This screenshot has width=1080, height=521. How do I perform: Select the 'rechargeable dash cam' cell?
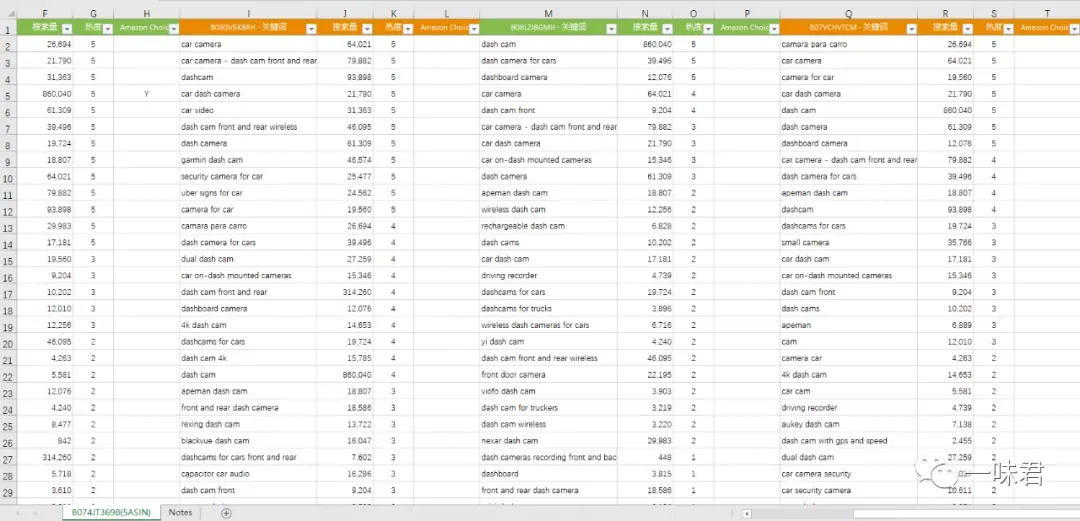[x=548, y=226]
